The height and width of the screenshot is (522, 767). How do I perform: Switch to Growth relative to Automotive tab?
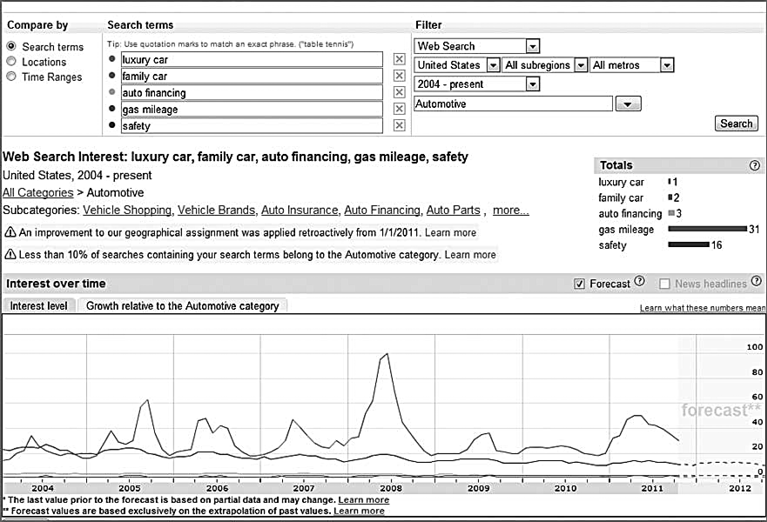[182, 306]
